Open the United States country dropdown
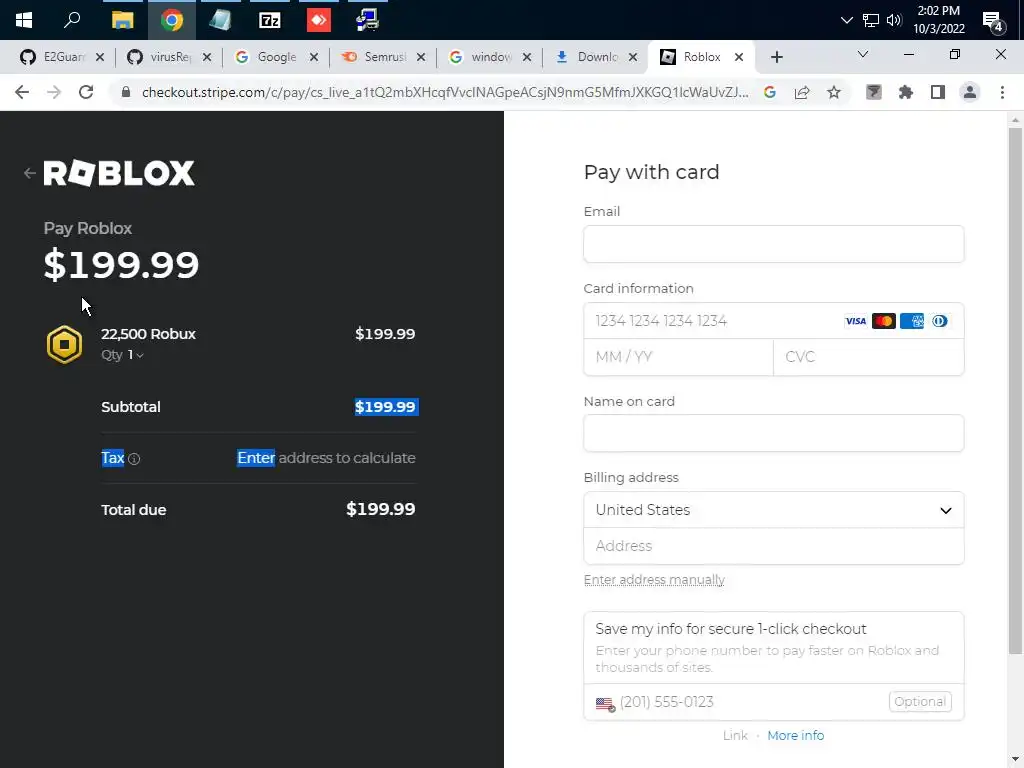Viewport: 1024px width, 768px height. pos(773,510)
